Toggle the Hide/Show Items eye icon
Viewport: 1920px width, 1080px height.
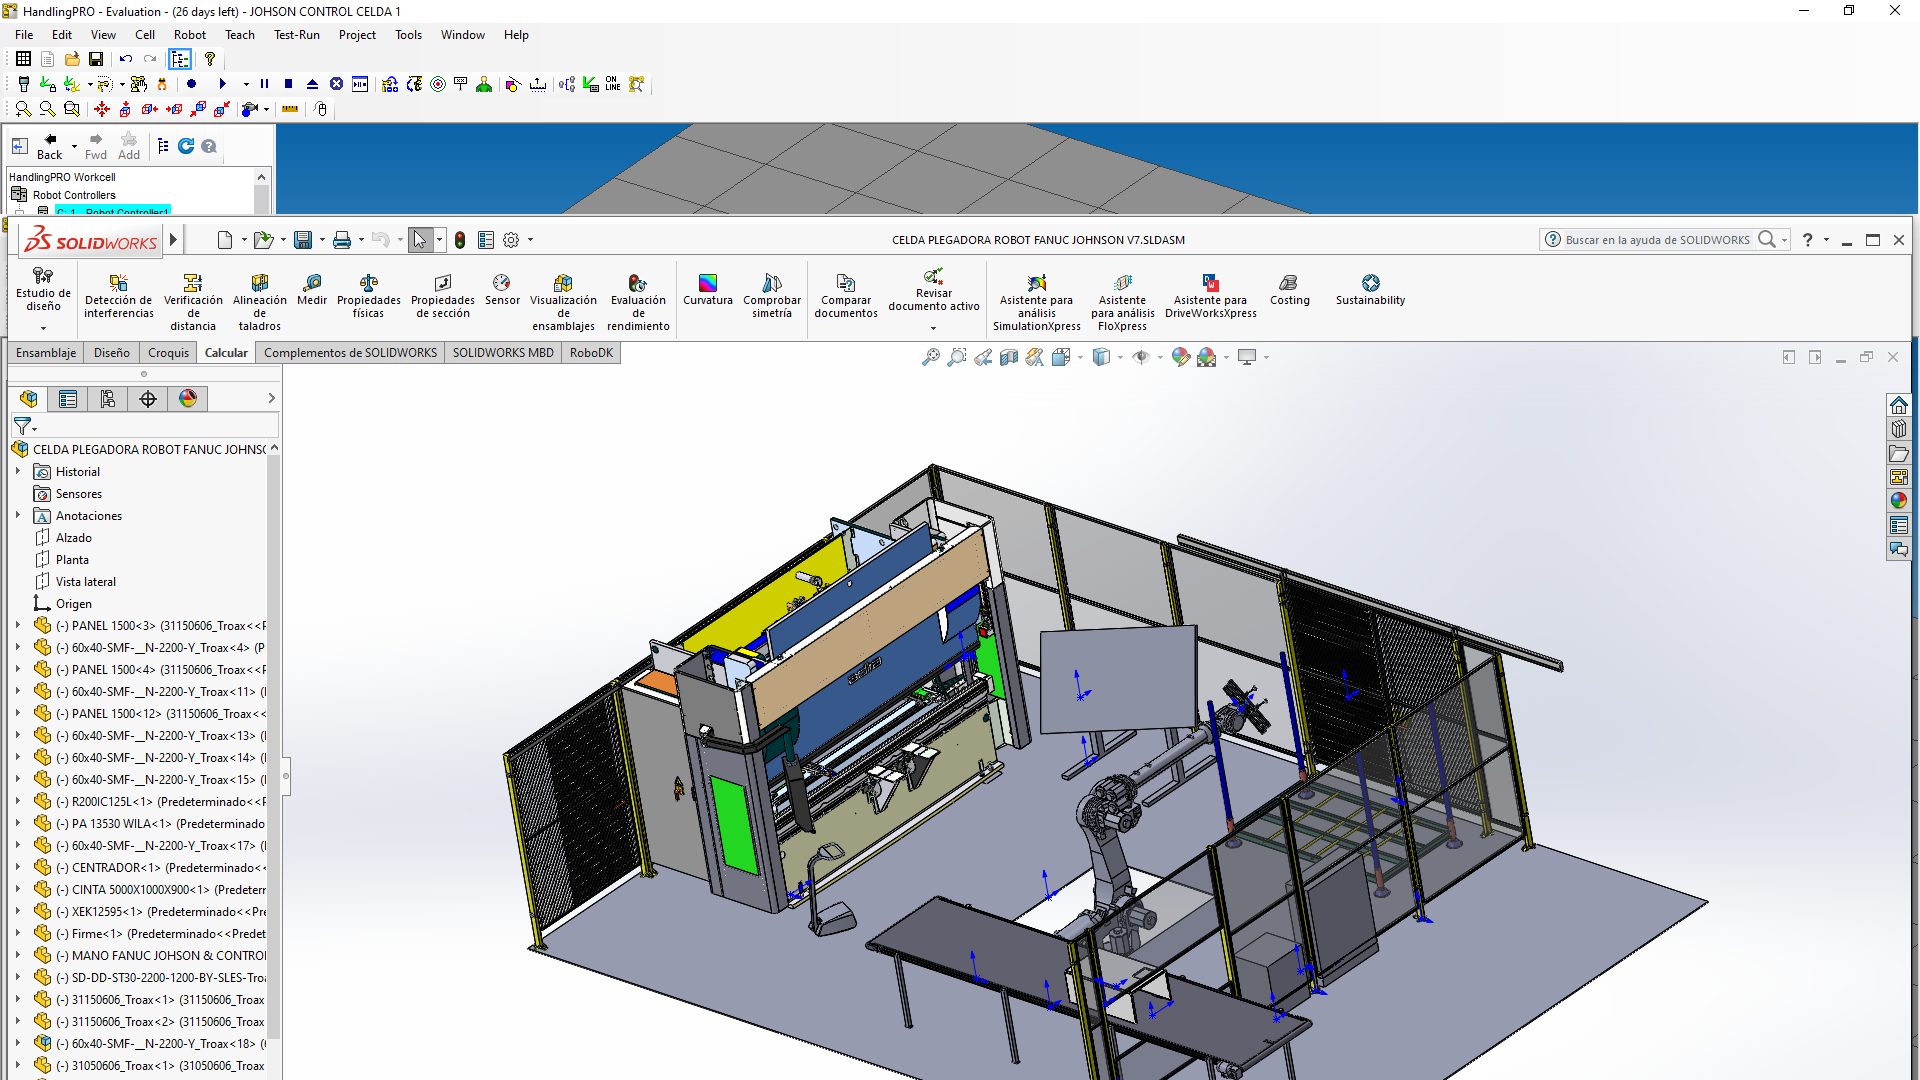[1141, 357]
